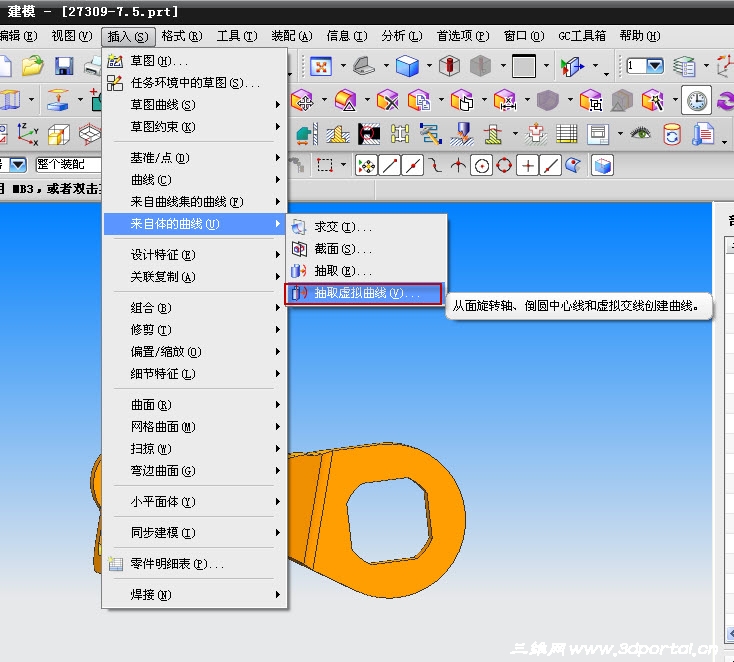Choose 抽取虚拟曲线(V)... in the submenu
The image size is (734, 662).
[363, 294]
